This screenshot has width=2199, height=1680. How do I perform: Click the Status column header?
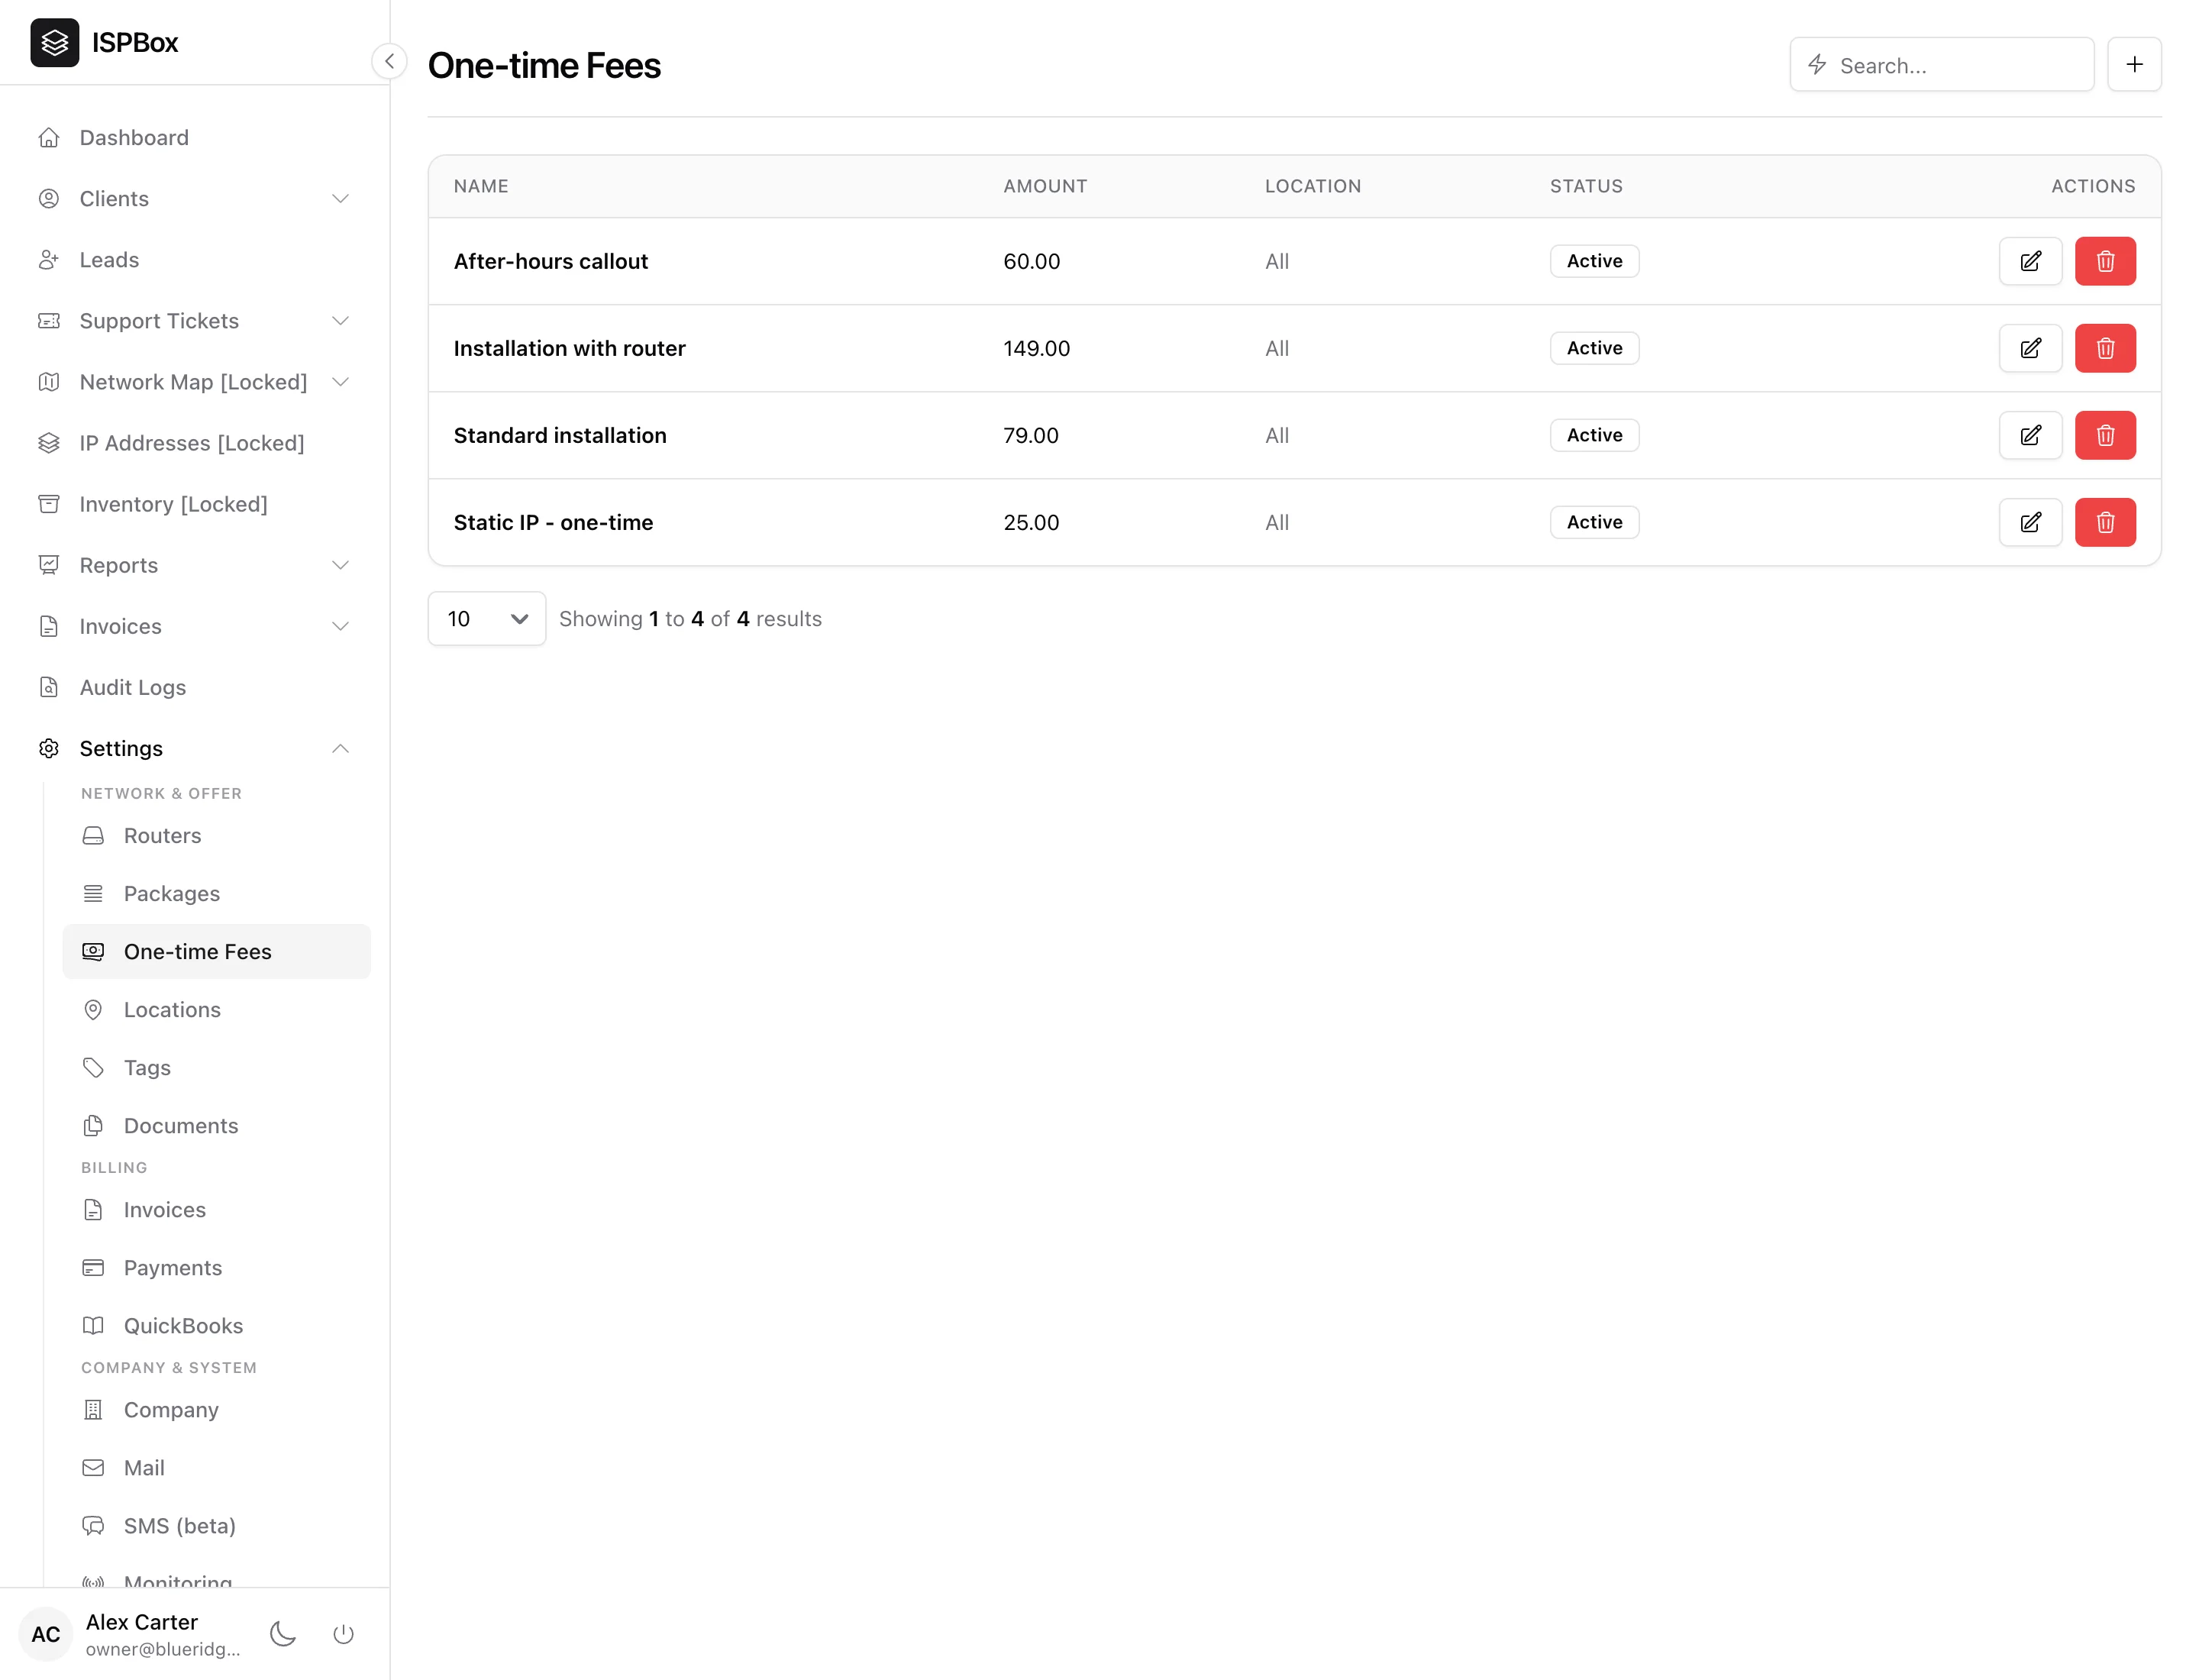(1586, 186)
